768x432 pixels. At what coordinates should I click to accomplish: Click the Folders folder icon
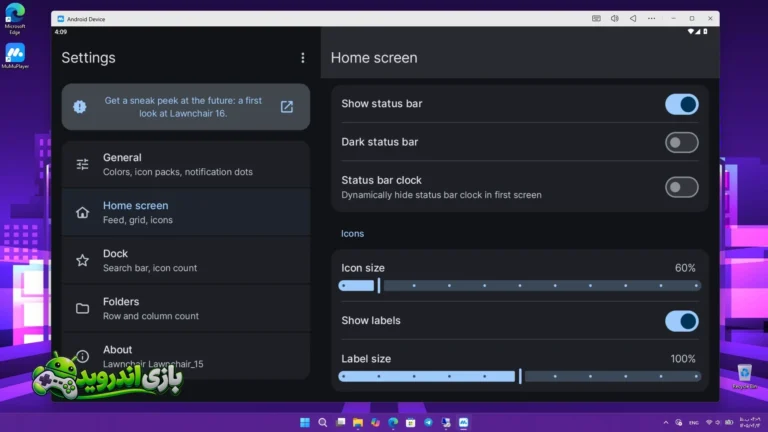point(82,309)
